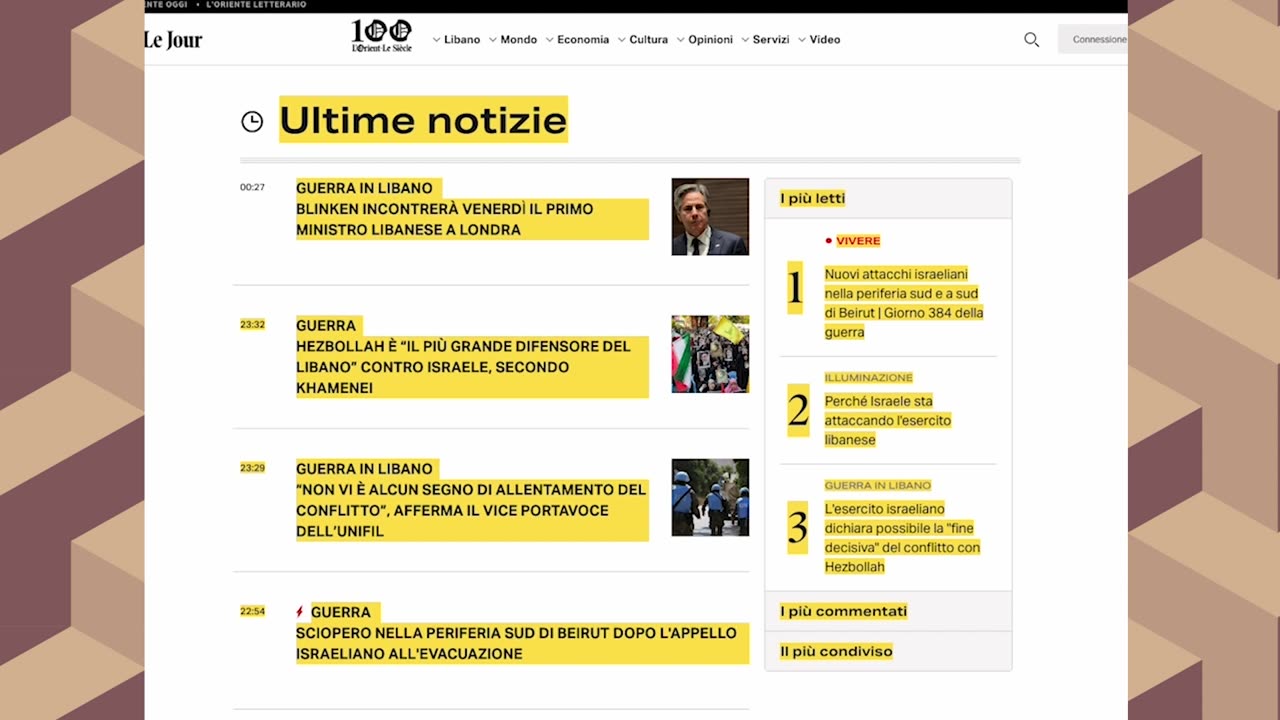
Task: Click the flags crowd photo thumbnail
Action: point(710,354)
